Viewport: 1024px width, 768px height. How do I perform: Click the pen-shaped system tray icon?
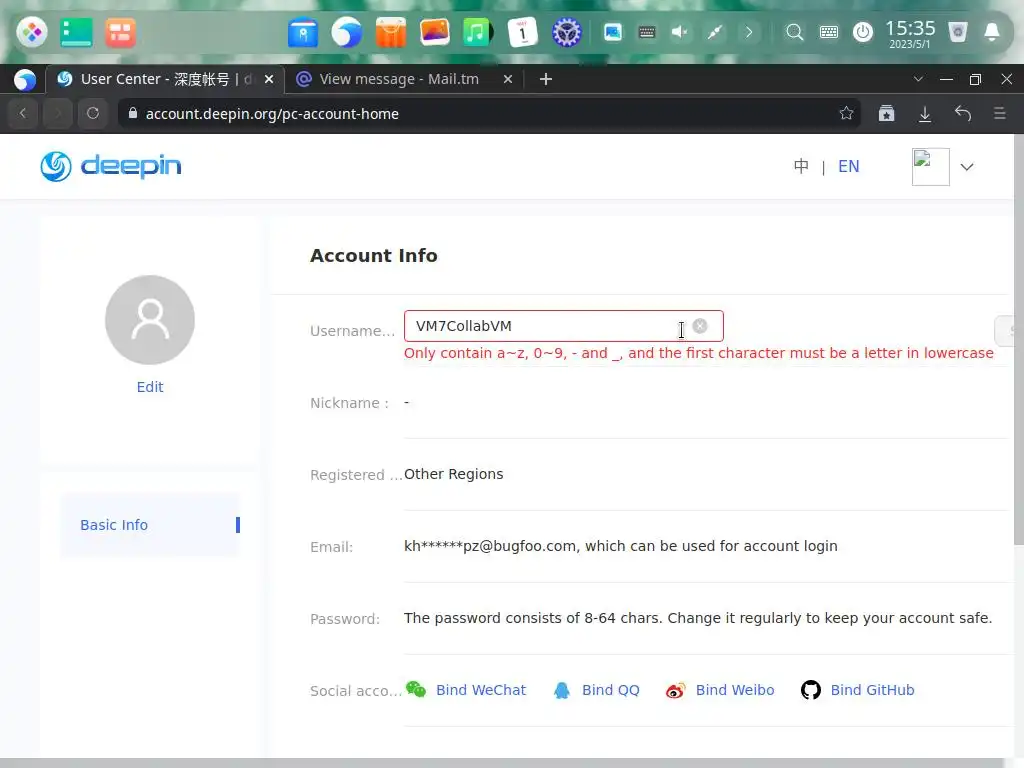pyautogui.click(x=714, y=32)
